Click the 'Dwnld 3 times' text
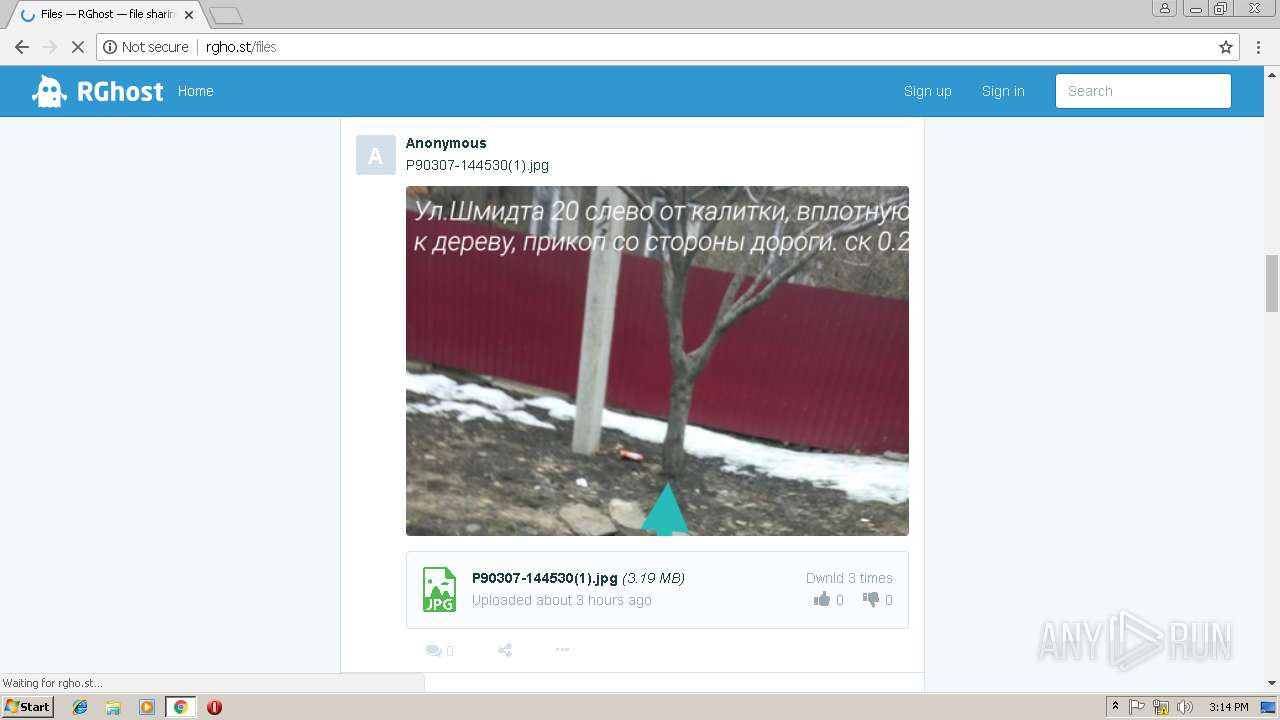Screen dimensions: 1280x720 pyautogui.click(x=849, y=578)
